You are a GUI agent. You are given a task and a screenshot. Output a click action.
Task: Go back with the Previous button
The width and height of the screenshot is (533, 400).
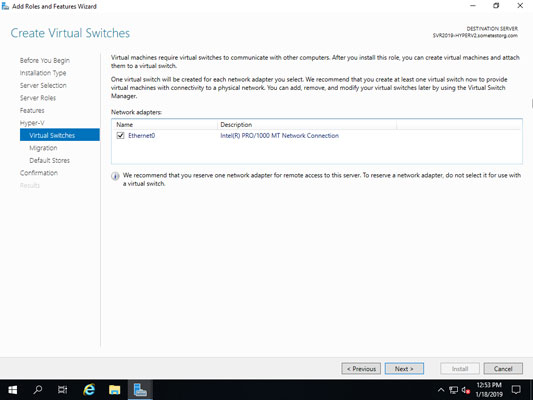[361, 369]
